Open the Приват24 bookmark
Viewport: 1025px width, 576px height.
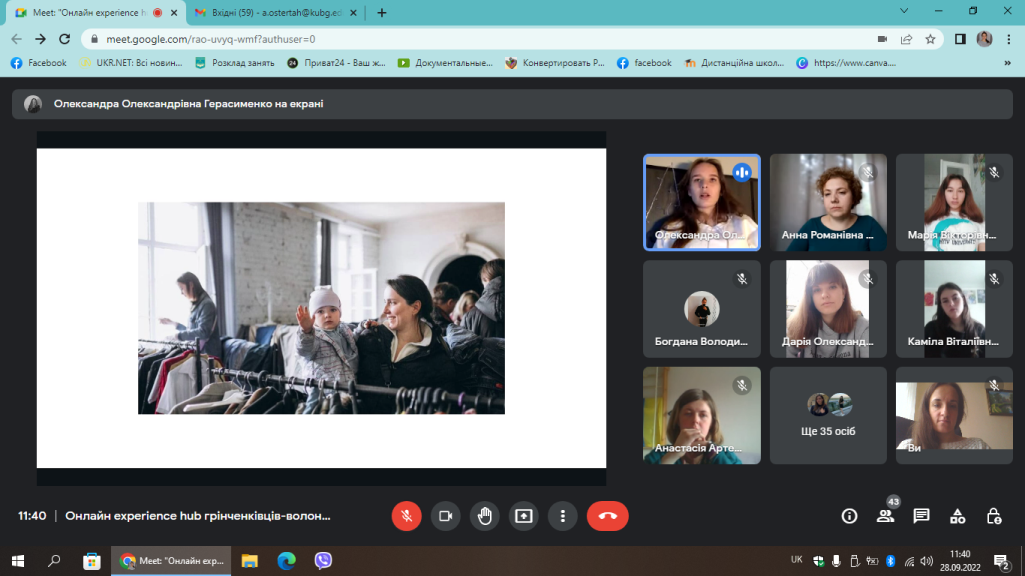pos(337,63)
